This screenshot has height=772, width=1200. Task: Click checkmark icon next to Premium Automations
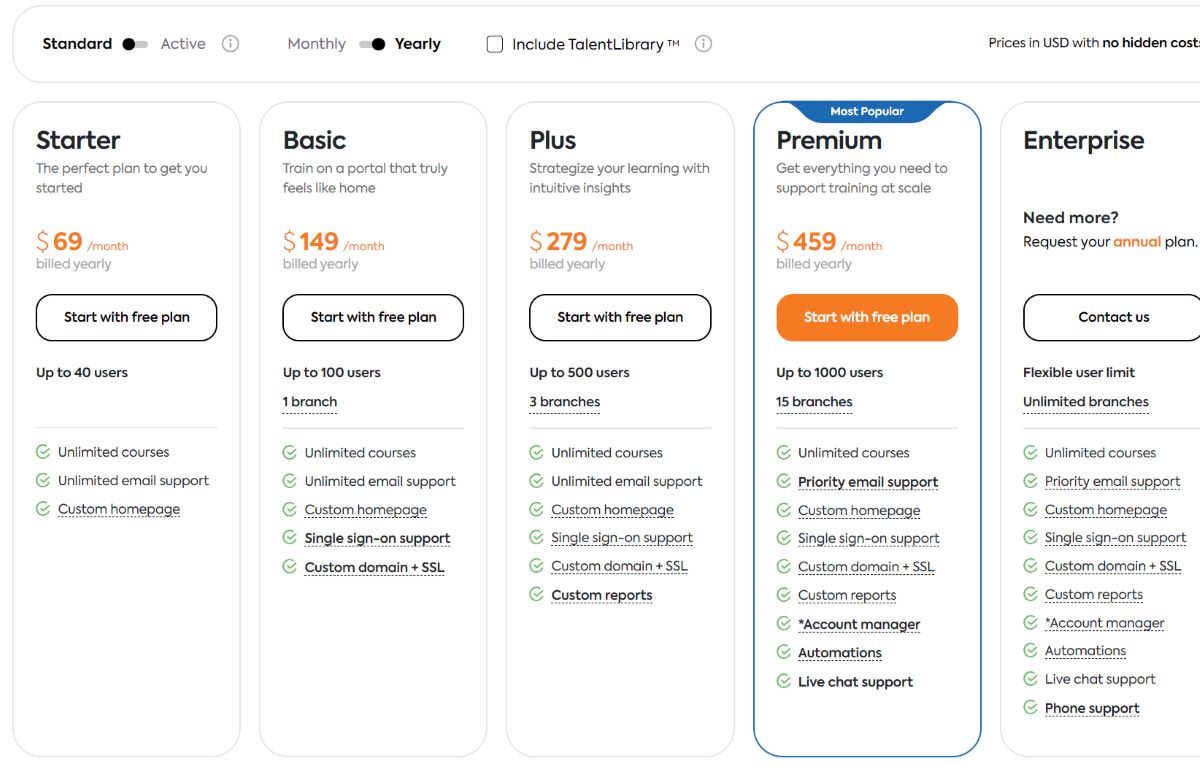click(x=784, y=653)
